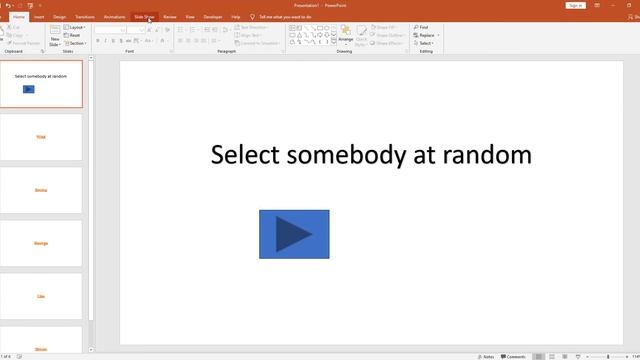Open the Design ribbon tab

pyautogui.click(x=60, y=17)
